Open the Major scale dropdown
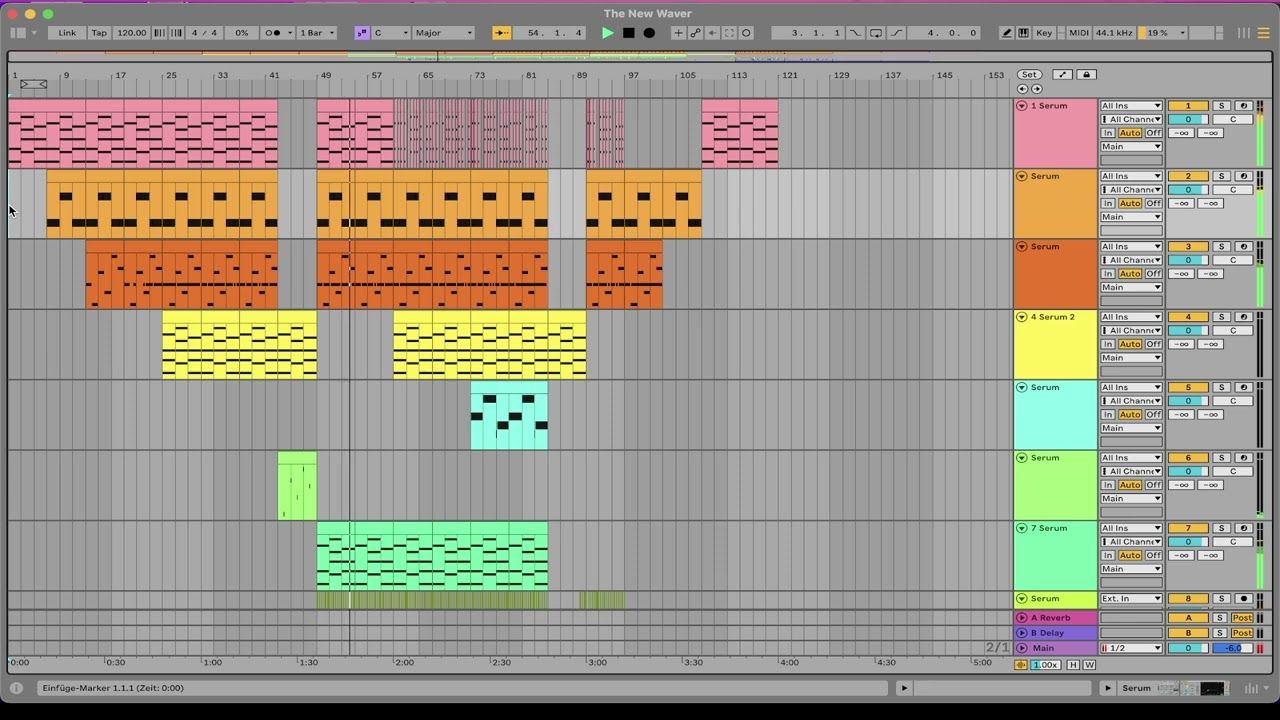The width and height of the screenshot is (1280, 720). [x=444, y=33]
